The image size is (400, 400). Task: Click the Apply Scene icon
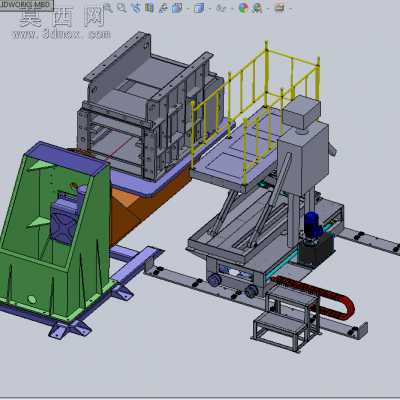pyautogui.click(x=257, y=7)
